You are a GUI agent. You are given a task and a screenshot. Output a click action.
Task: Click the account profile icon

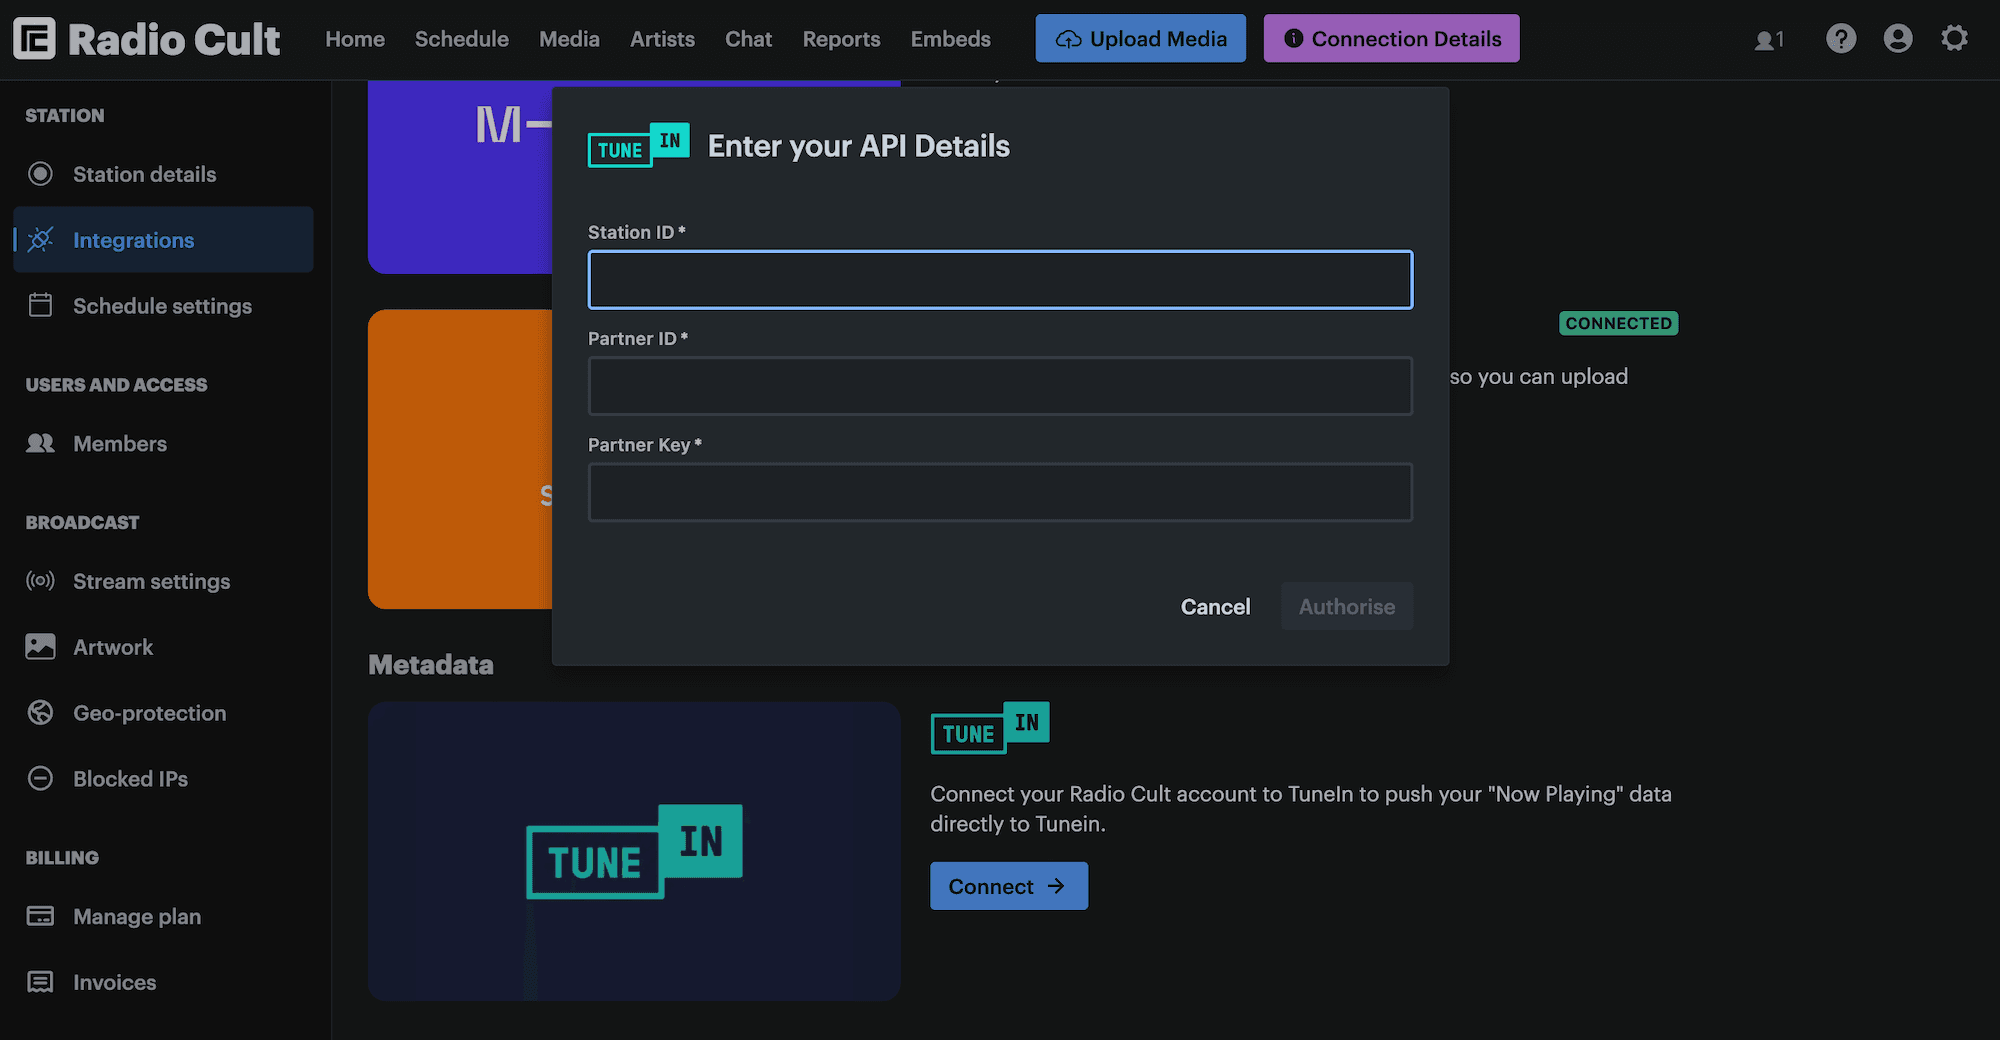1897,38
